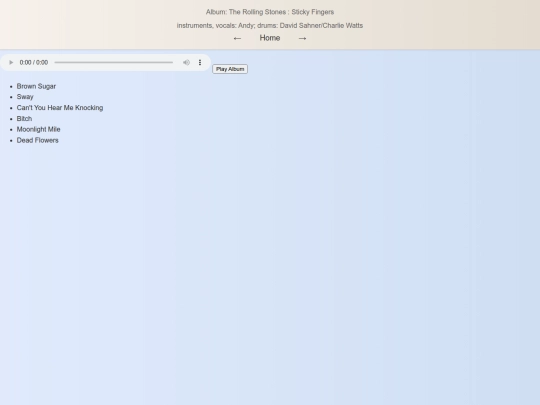Select the track Dead Flowers
The height and width of the screenshot is (405, 540).
coord(38,140)
